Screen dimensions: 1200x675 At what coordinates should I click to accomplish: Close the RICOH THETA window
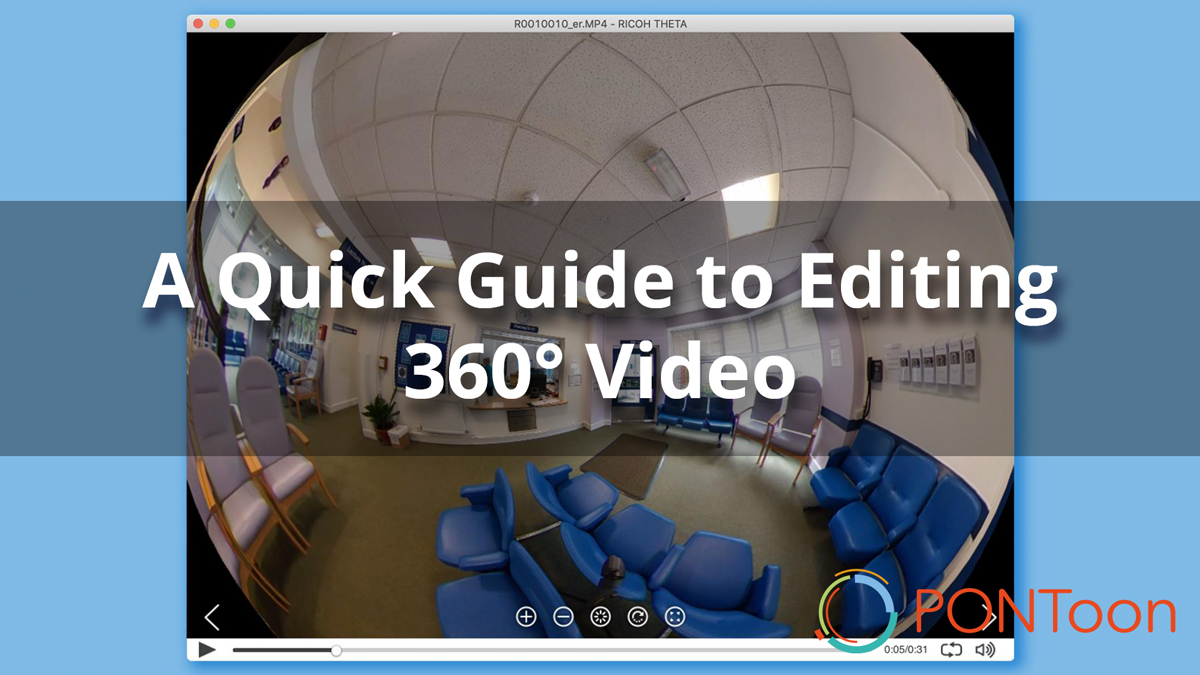(198, 23)
